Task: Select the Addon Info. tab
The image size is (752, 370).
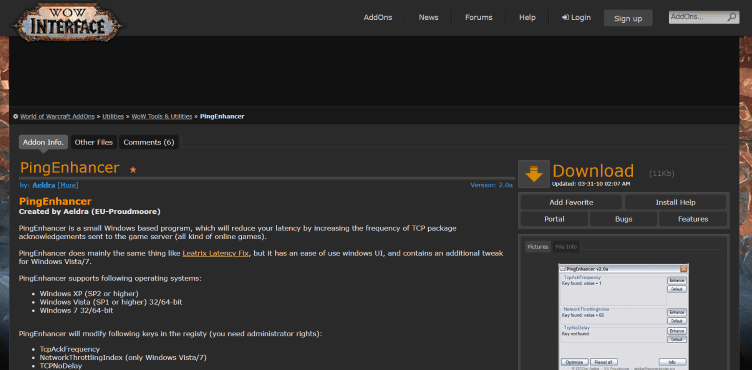Action: coord(43,142)
